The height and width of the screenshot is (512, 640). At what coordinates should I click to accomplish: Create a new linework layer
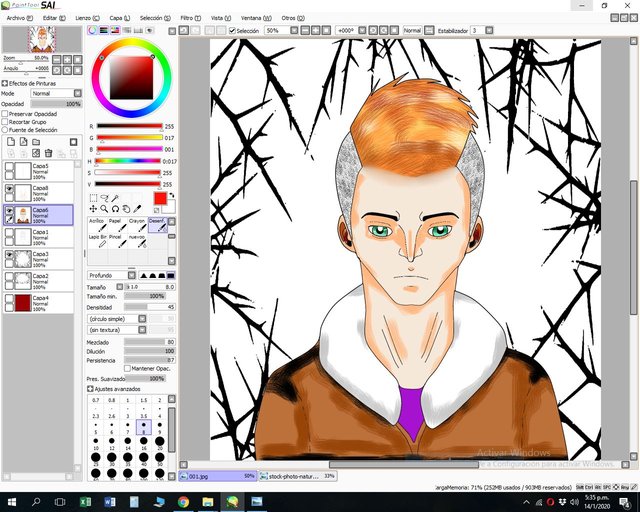click(x=24, y=142)
